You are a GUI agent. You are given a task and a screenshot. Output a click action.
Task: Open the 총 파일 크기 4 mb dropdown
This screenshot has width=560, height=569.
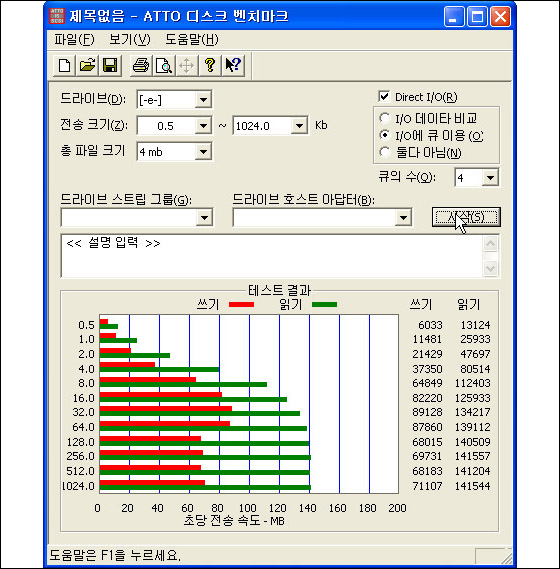coord(203,152)
